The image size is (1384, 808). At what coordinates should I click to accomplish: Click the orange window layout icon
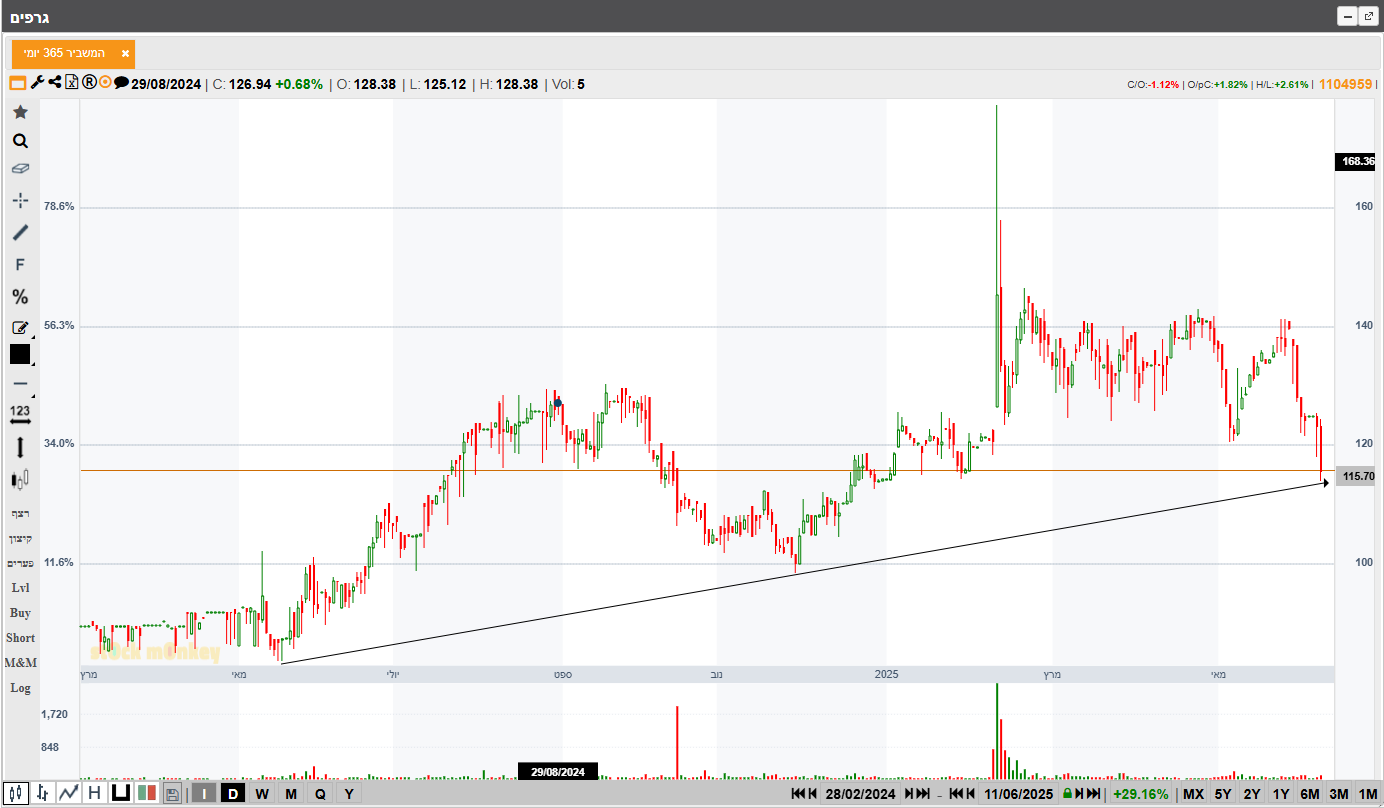(17, 84)
